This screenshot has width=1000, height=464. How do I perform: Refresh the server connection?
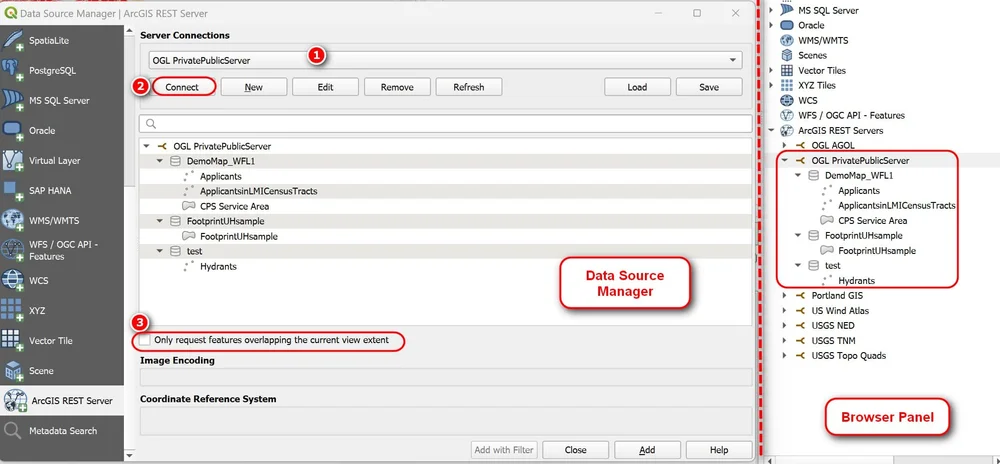click(469, 87)
